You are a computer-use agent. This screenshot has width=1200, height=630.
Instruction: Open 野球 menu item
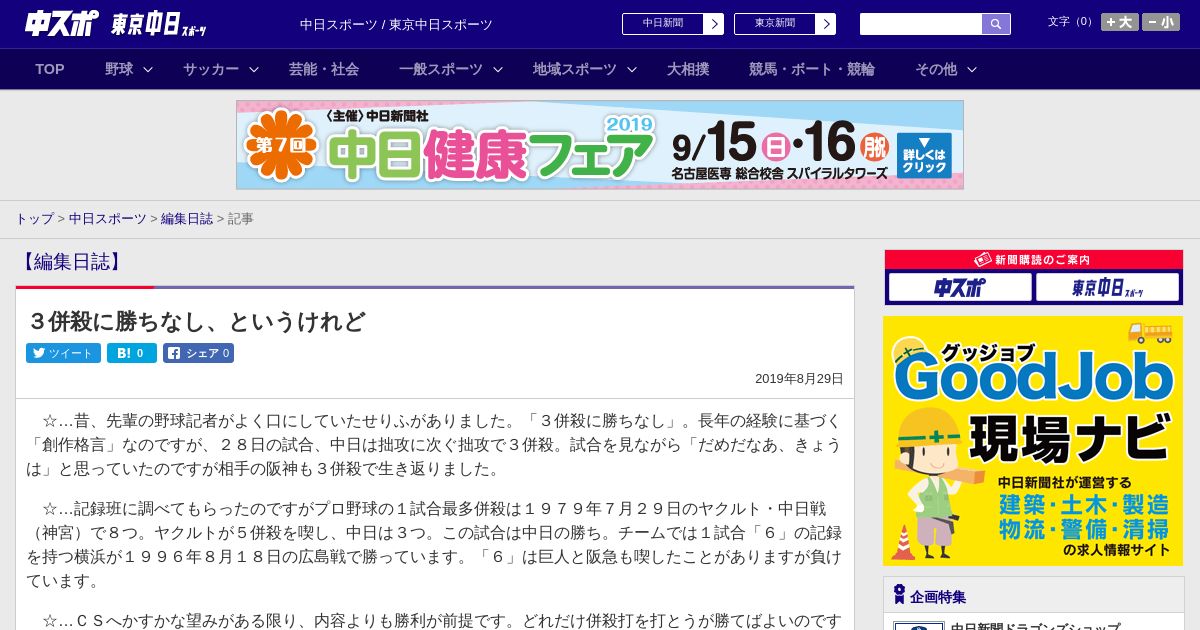point(119,69)
